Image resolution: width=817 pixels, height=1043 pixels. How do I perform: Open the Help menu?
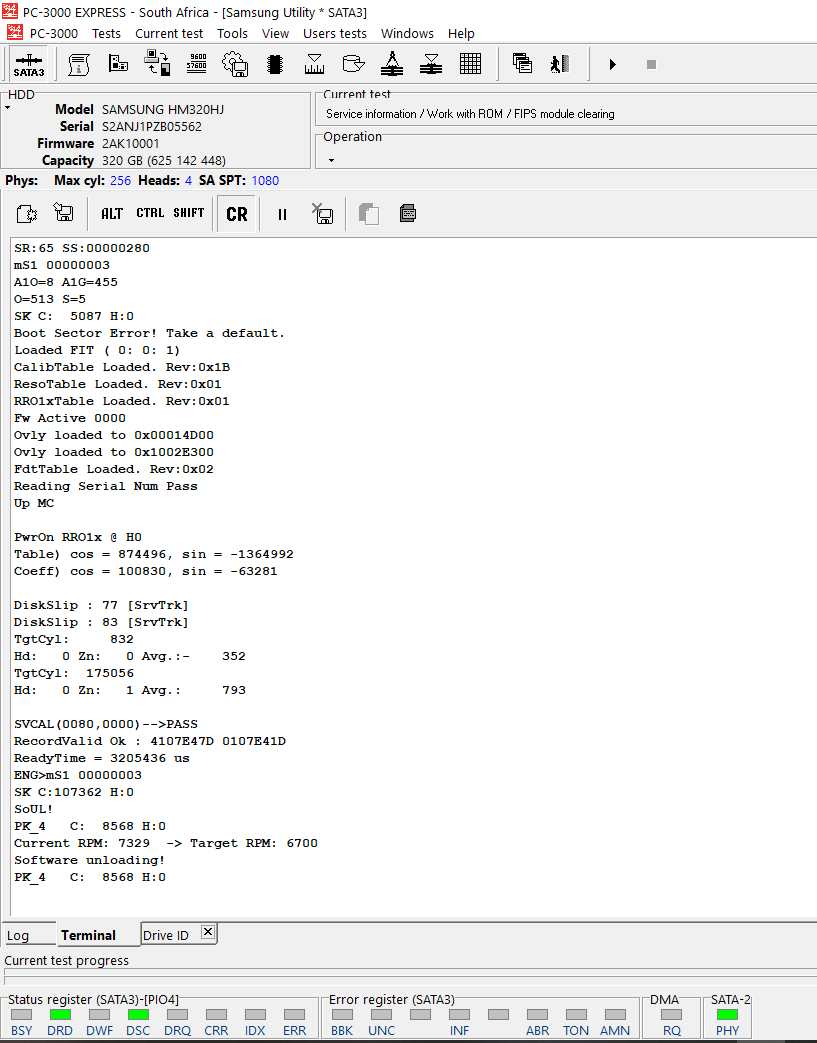(x=461, y=33)
